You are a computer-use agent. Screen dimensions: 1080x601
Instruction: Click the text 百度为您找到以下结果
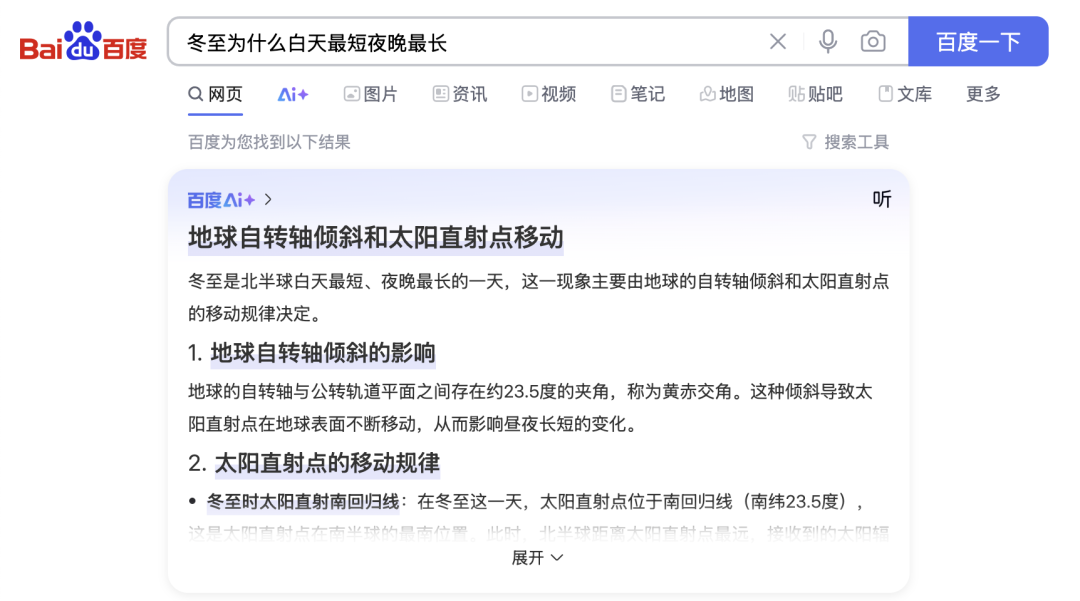coord(269,142)
